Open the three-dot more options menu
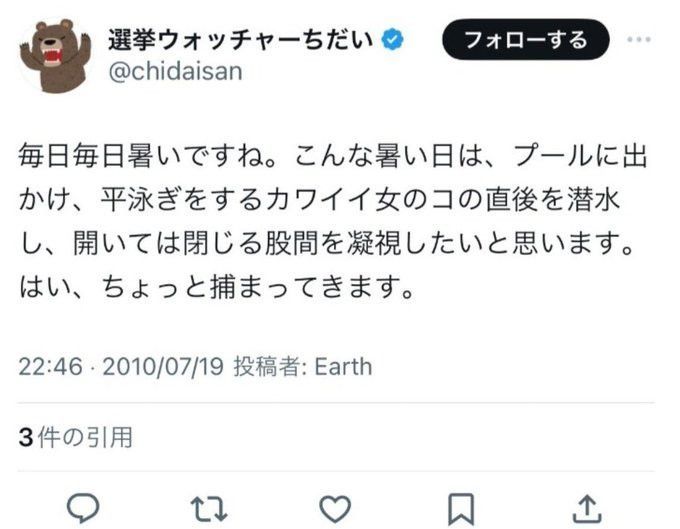The image size is (680, 529). tap(639, 41)
